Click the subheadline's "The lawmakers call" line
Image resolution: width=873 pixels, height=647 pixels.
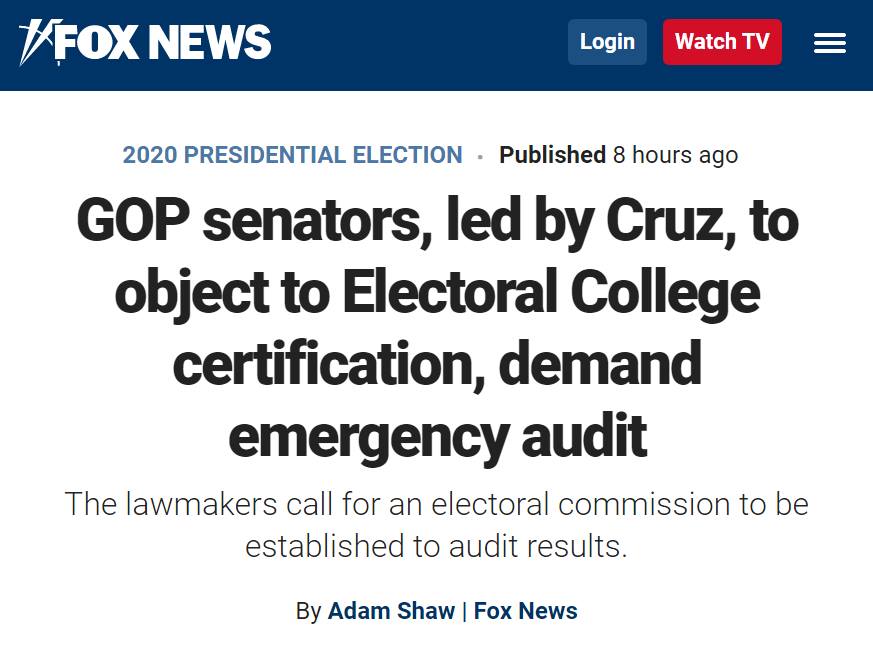[x=437, y=503]
